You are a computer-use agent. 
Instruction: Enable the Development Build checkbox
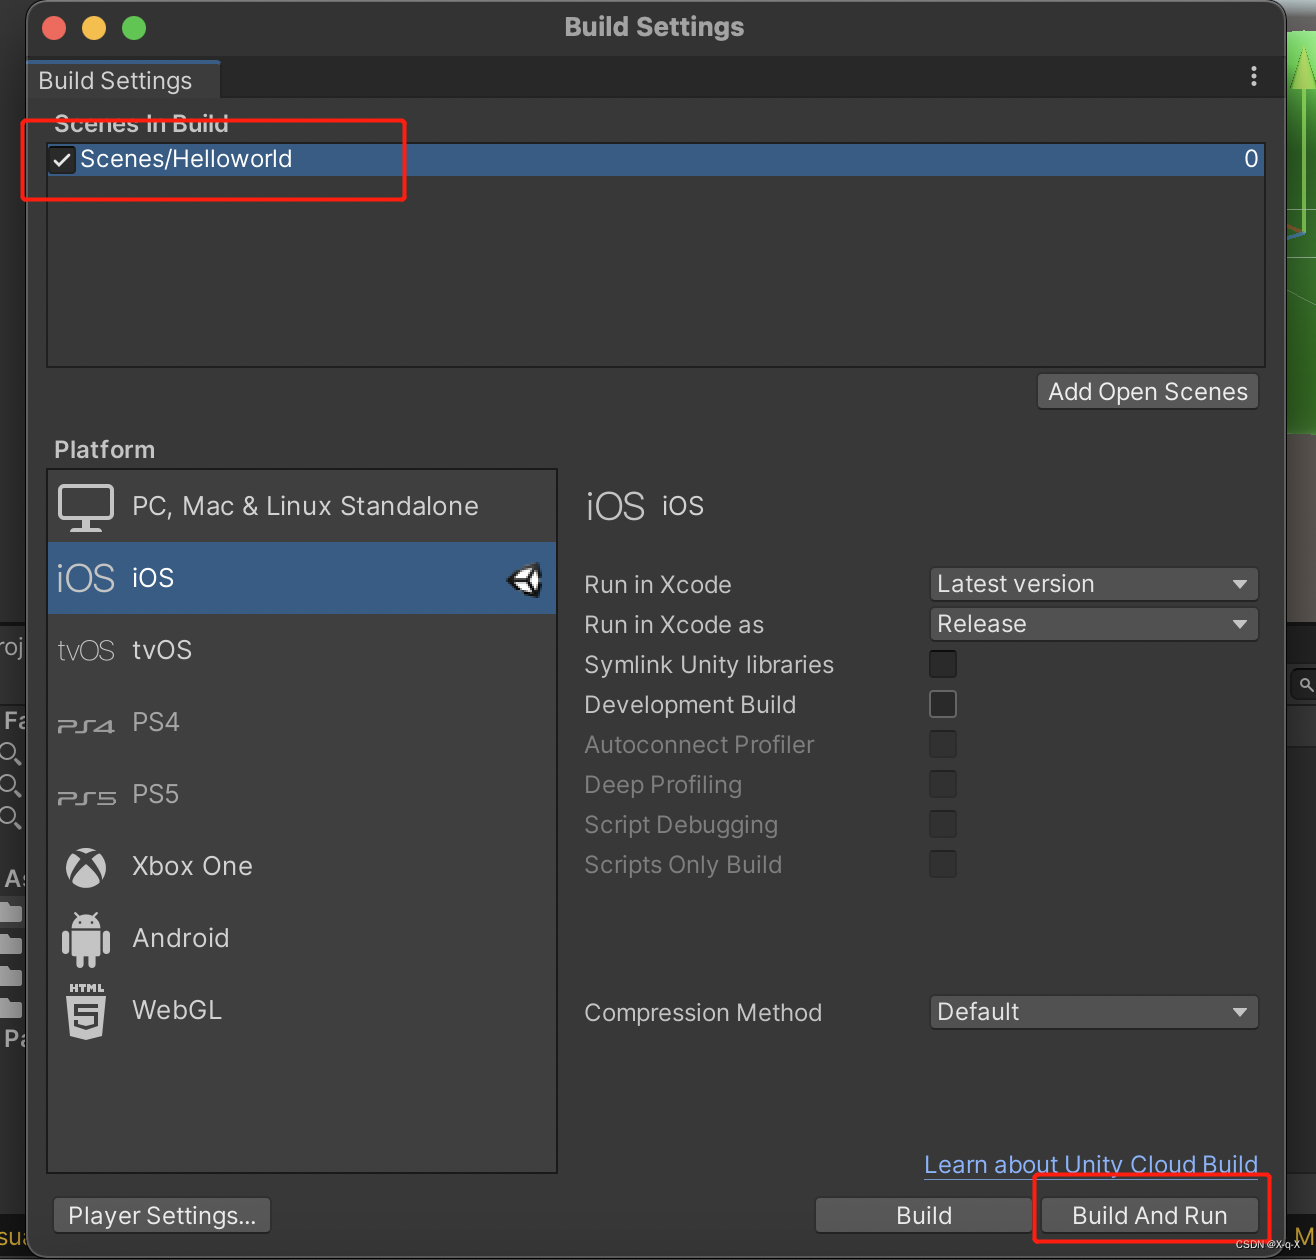pyautogui.click(x=943, y=704)
